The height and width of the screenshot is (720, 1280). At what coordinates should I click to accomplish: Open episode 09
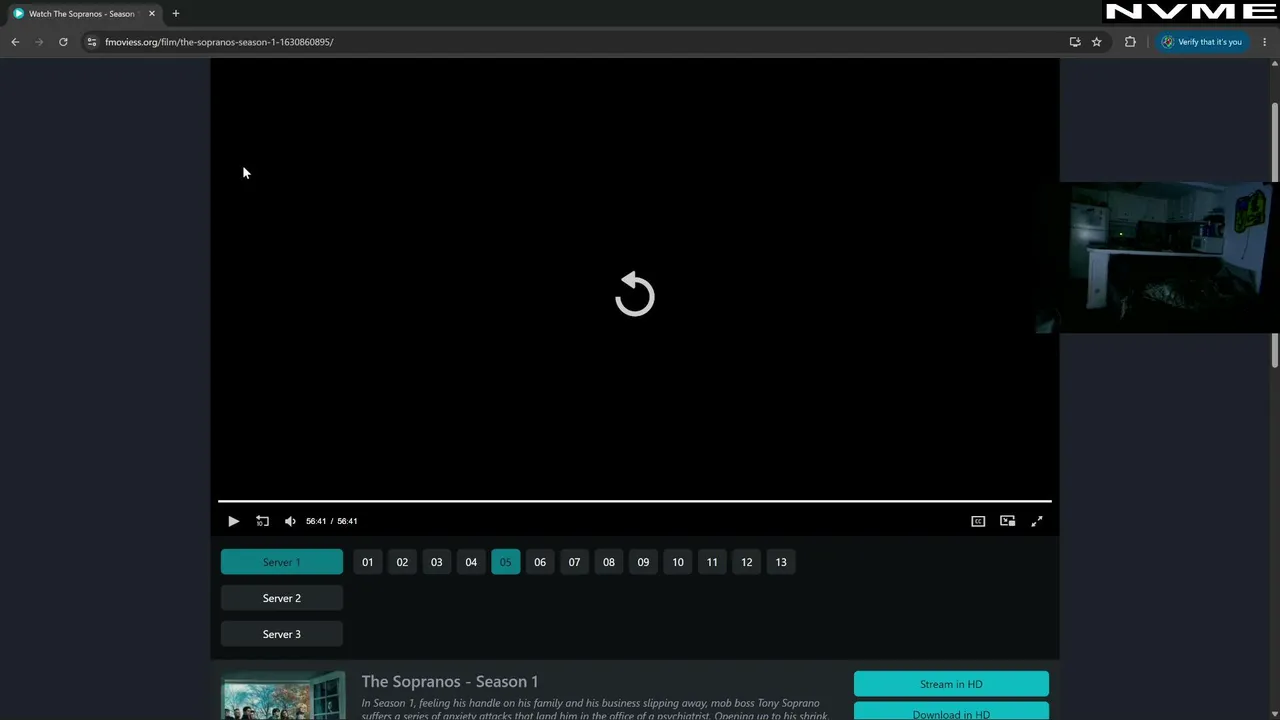point(643,562)
